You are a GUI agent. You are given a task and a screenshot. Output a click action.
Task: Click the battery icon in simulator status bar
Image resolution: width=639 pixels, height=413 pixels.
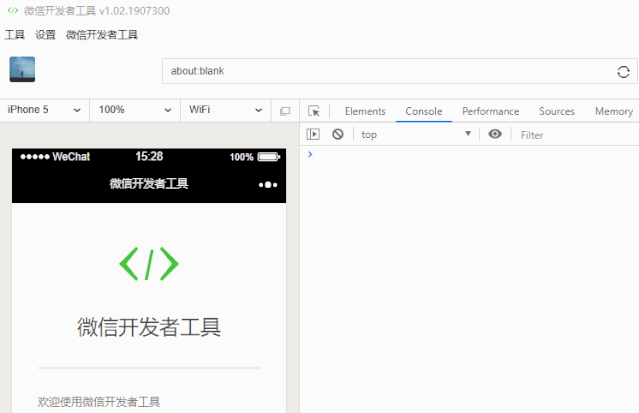269,157
